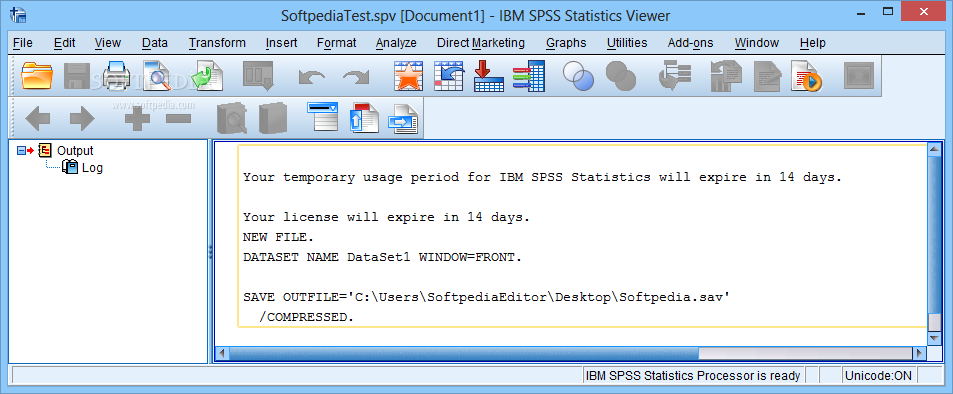Open the Direct Marketing menu

[480, 43]
